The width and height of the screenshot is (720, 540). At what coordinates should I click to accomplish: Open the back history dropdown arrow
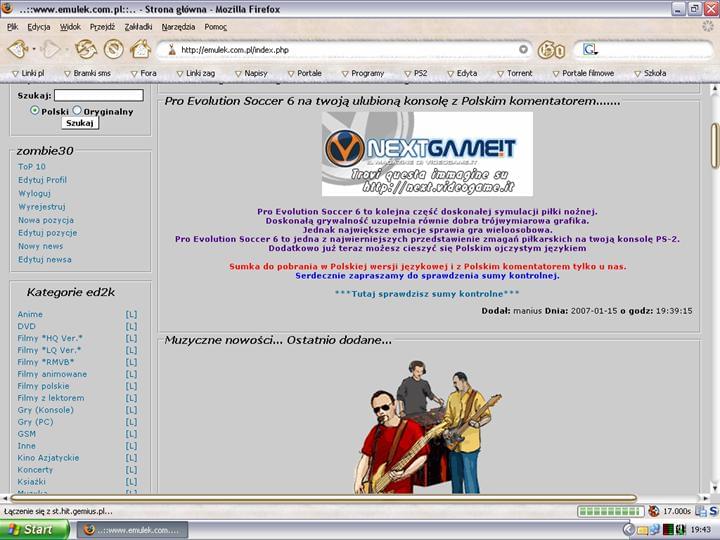click(34, 49)
